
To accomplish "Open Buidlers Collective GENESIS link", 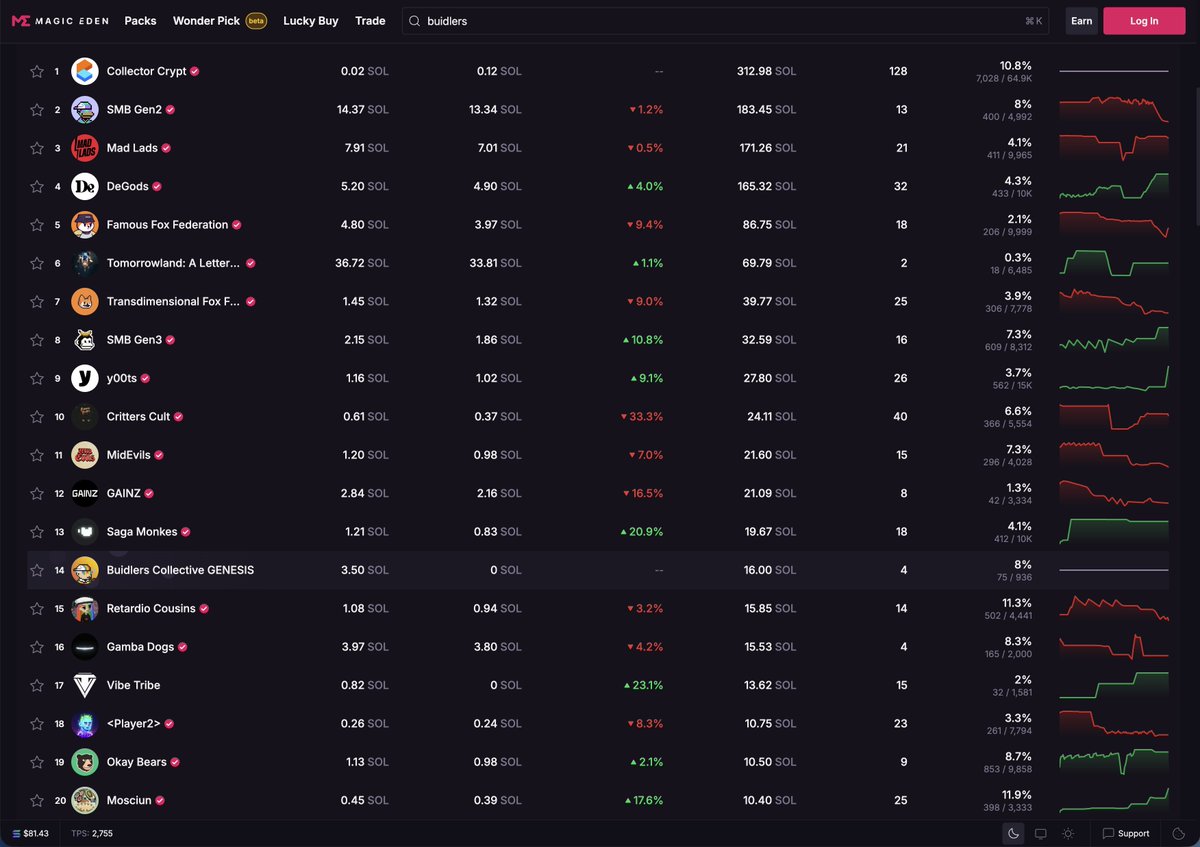I will (180, 570).
